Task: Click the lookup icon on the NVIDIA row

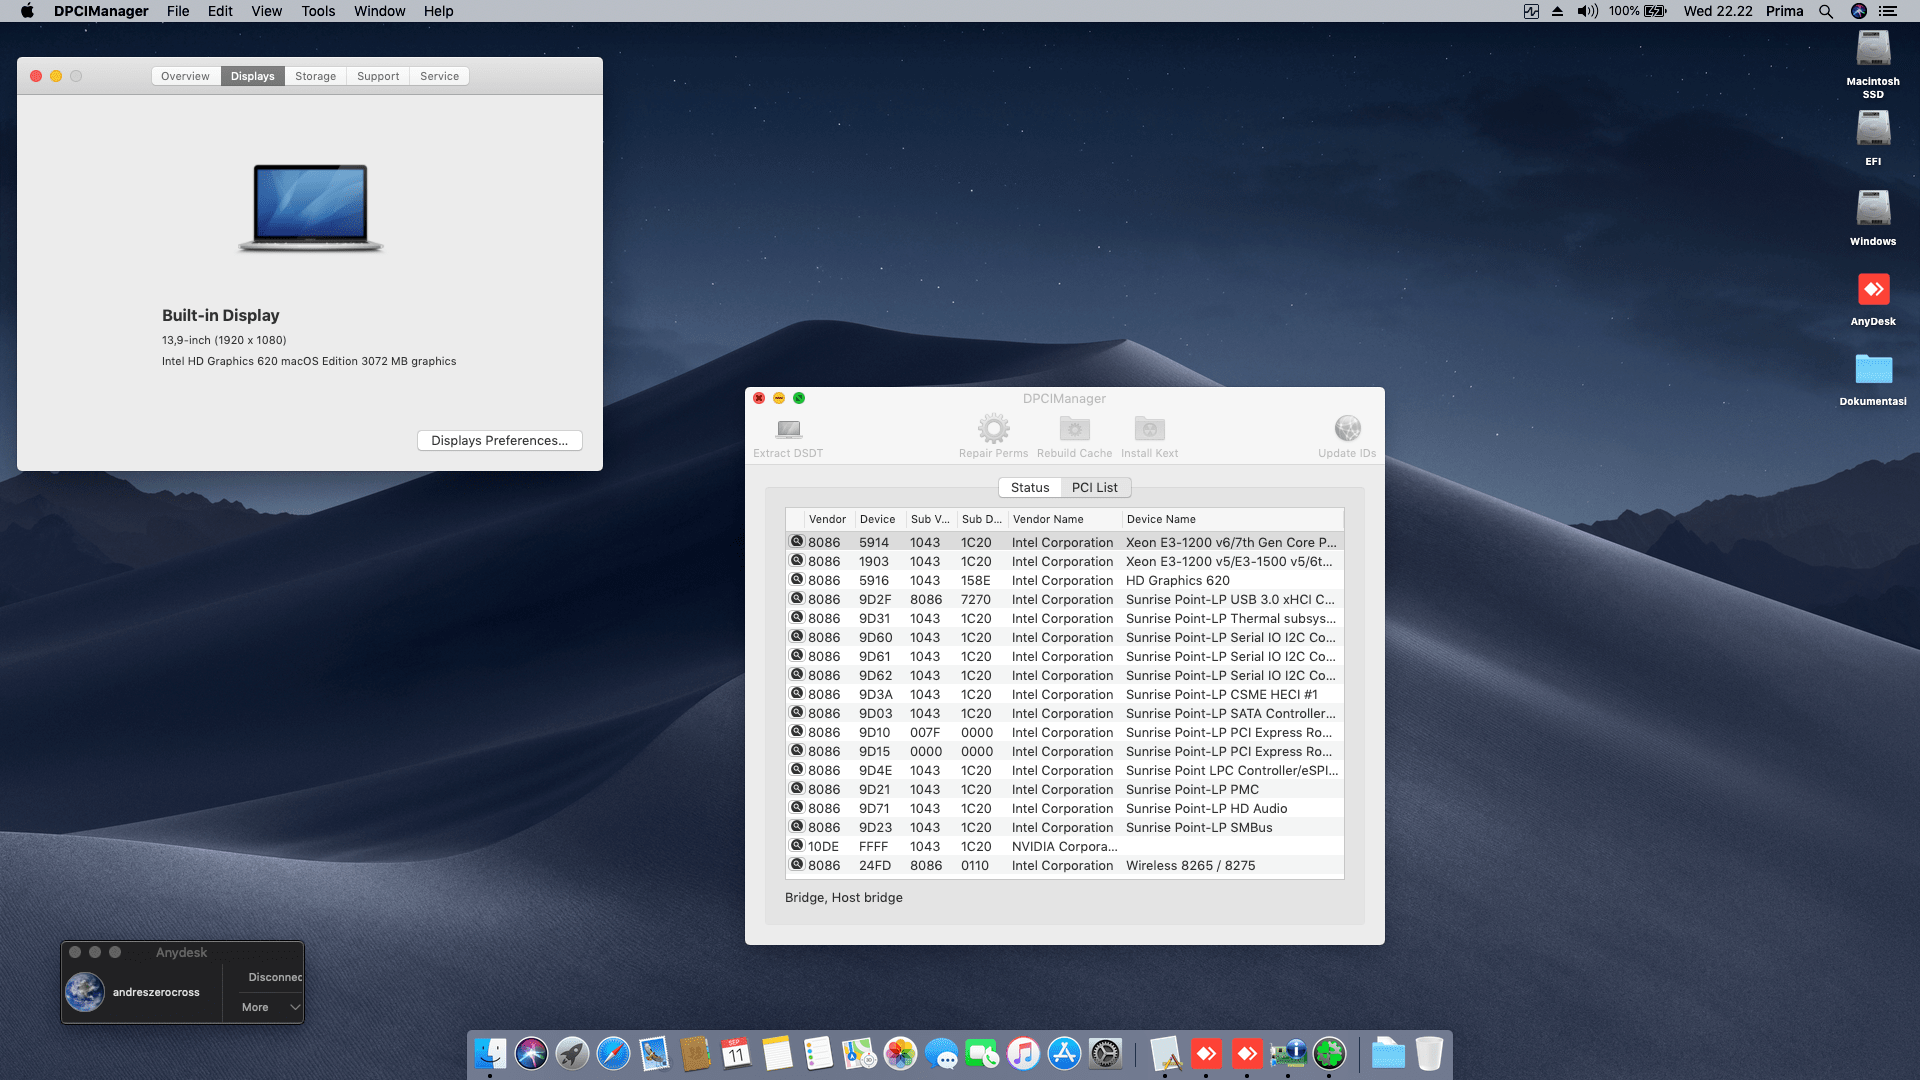Action: (x=797, y=846)
